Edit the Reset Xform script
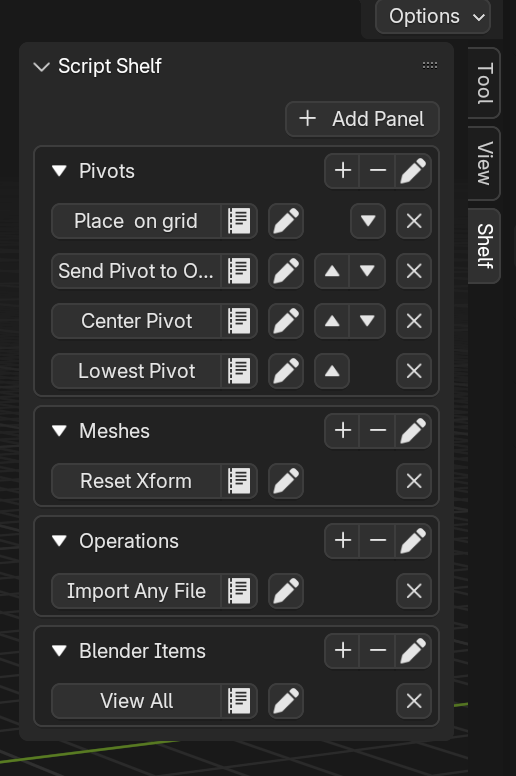Image resolution: width=516 pixels, height=776 pixels. (x=286, y=481)
